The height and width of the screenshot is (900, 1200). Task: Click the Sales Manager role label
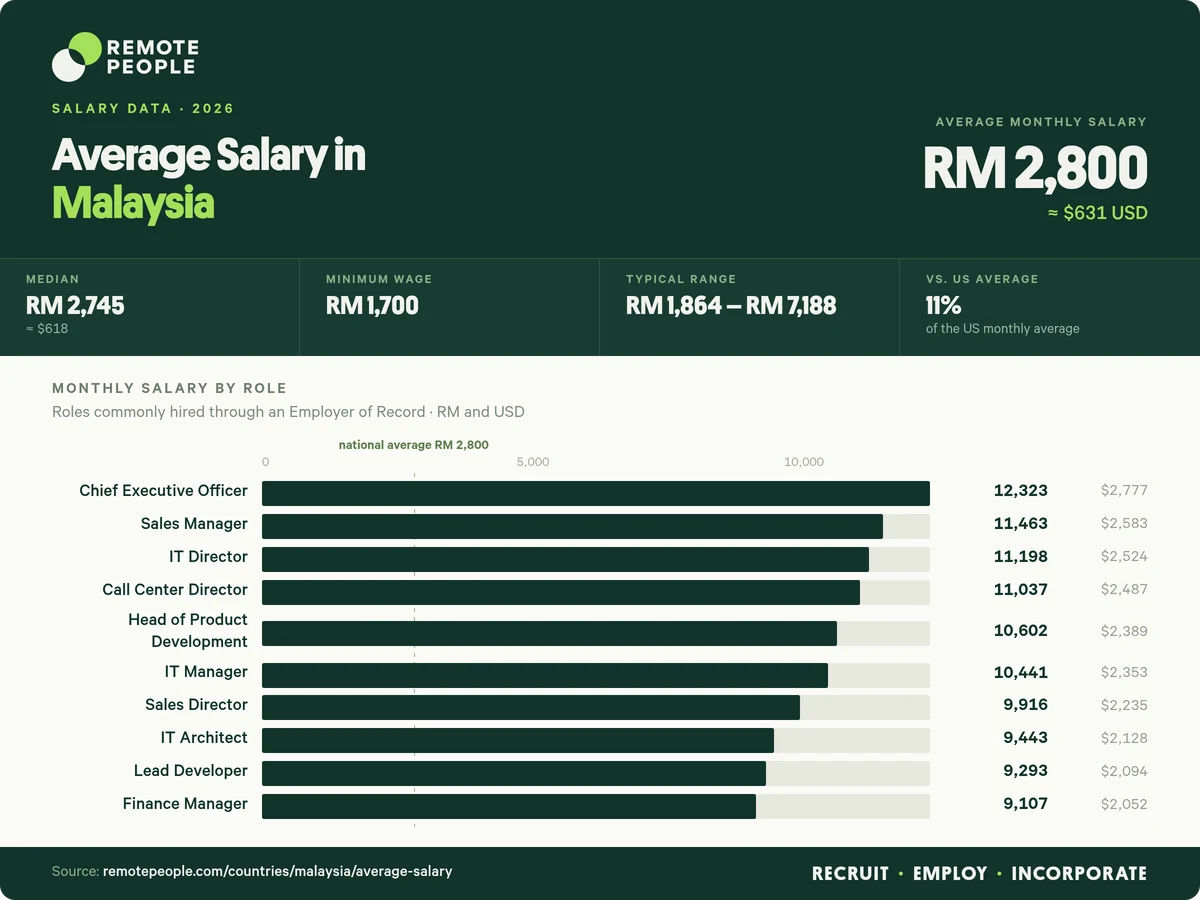[x=194, y=524]
